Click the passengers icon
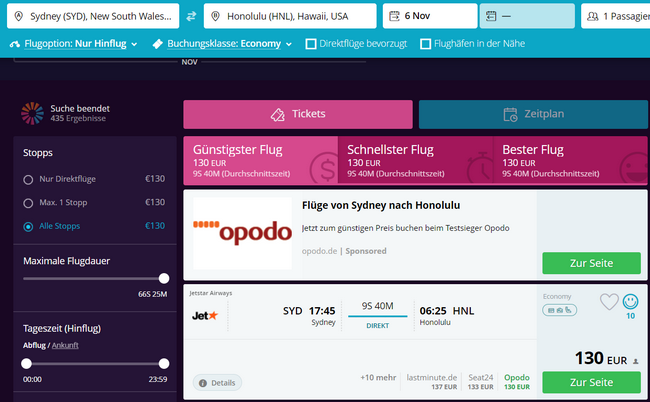The width and height of the screenshot is (650, 402). coord(593,16)
